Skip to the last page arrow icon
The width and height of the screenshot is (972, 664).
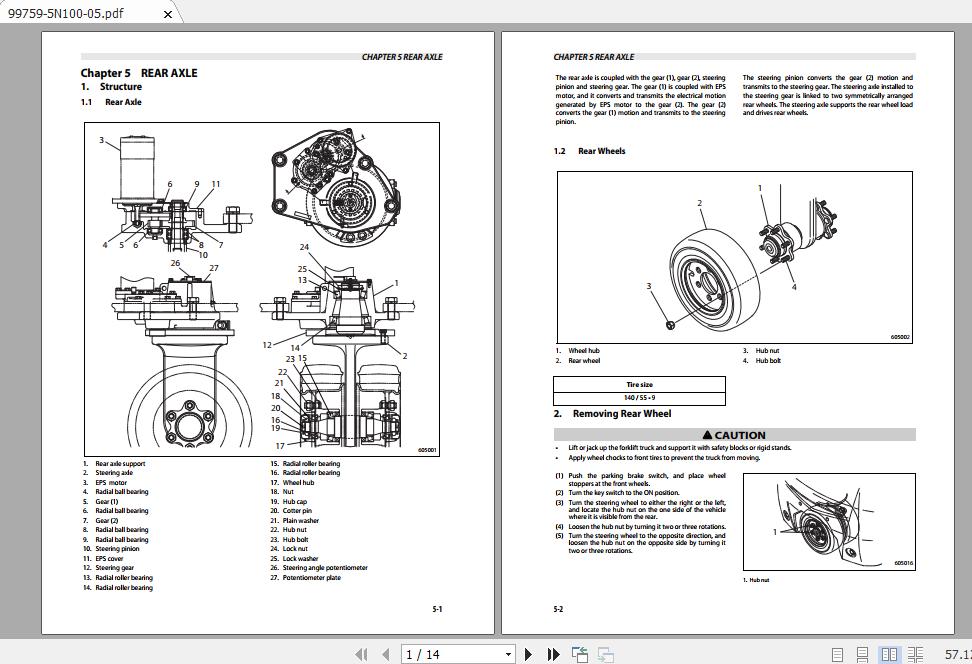[553, 653]
